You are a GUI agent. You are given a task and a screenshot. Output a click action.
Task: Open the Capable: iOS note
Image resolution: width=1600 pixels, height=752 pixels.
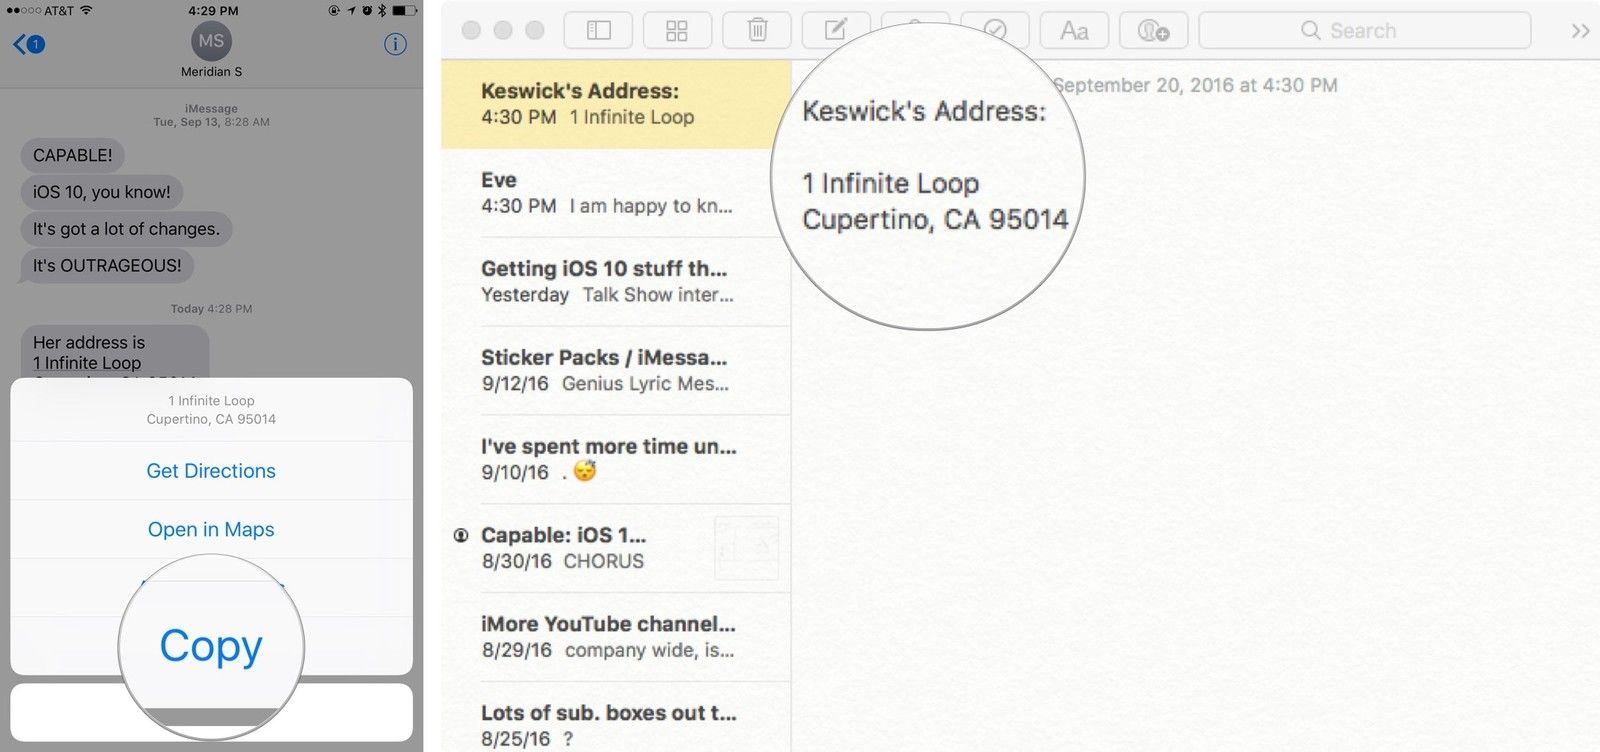point(616,548)
